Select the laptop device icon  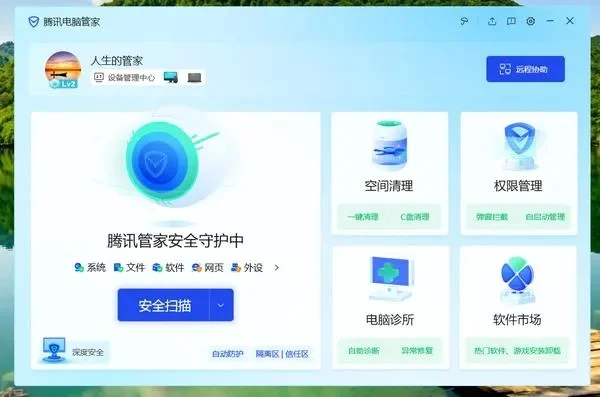(x=194, y=78)
